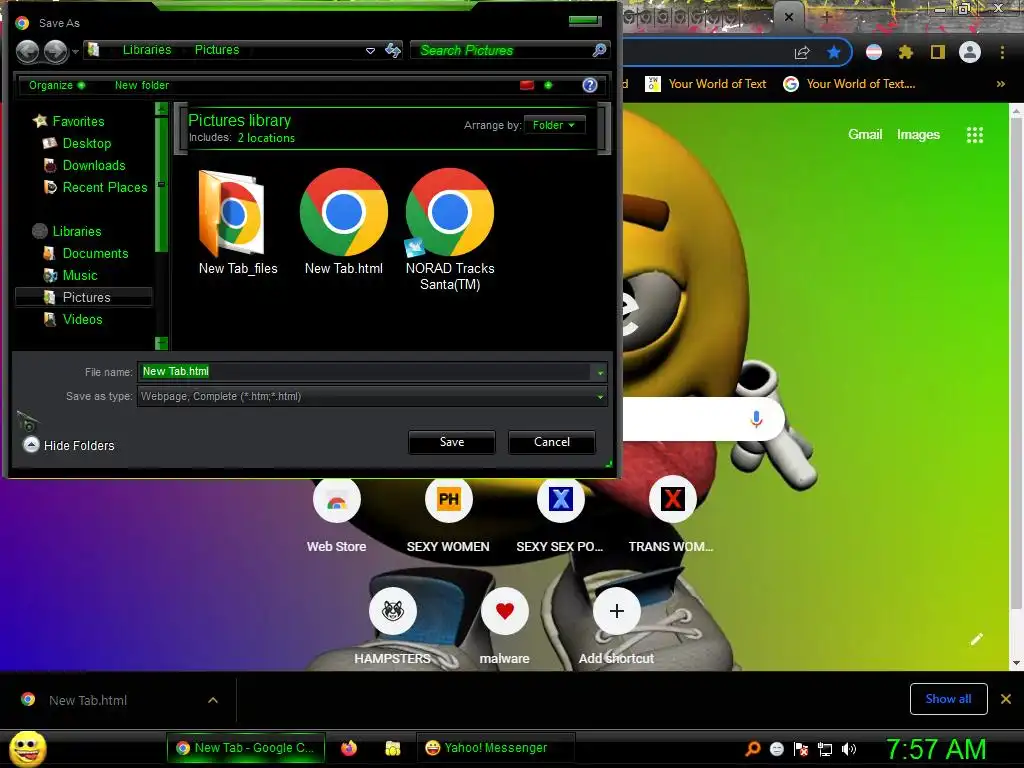Open recent locations dropdown beside navigation arrows

(x=75, y=51)
